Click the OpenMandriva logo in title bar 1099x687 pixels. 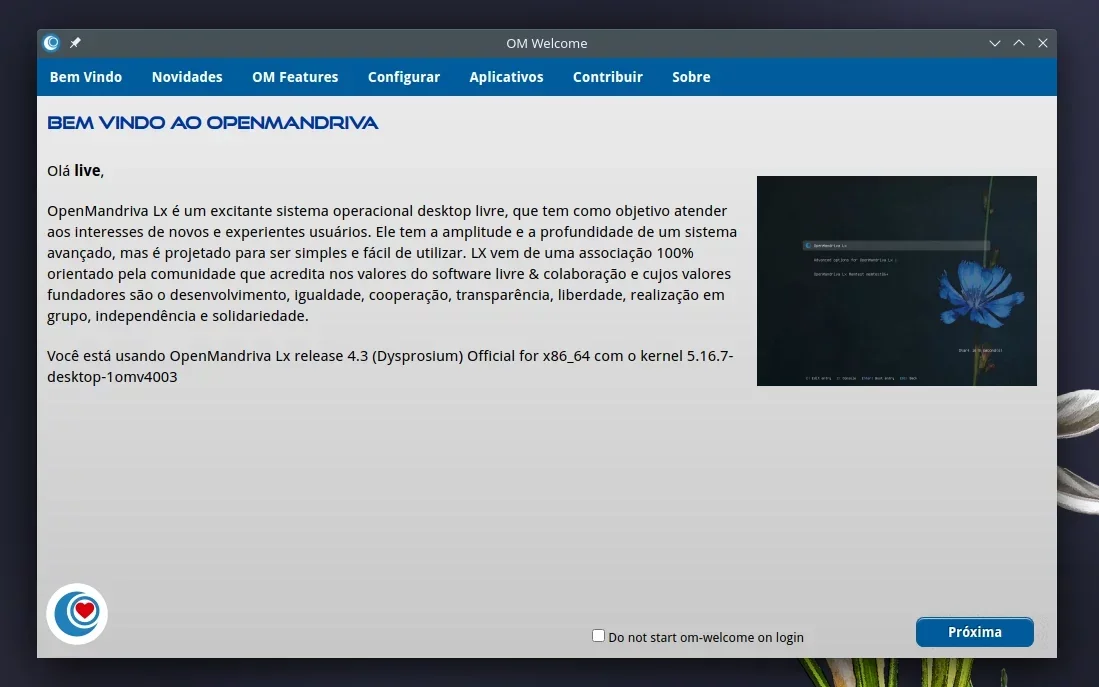(51, 43)
